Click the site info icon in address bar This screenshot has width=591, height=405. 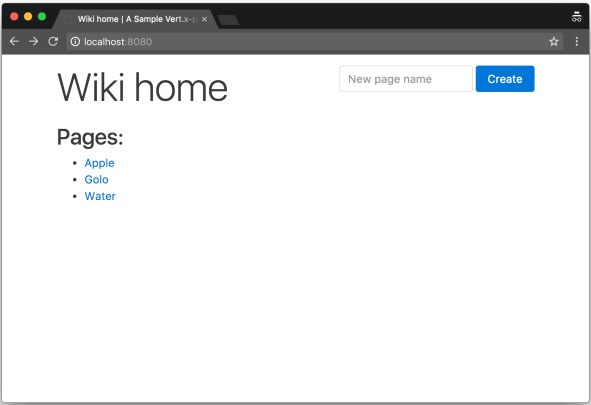(75, 41)
